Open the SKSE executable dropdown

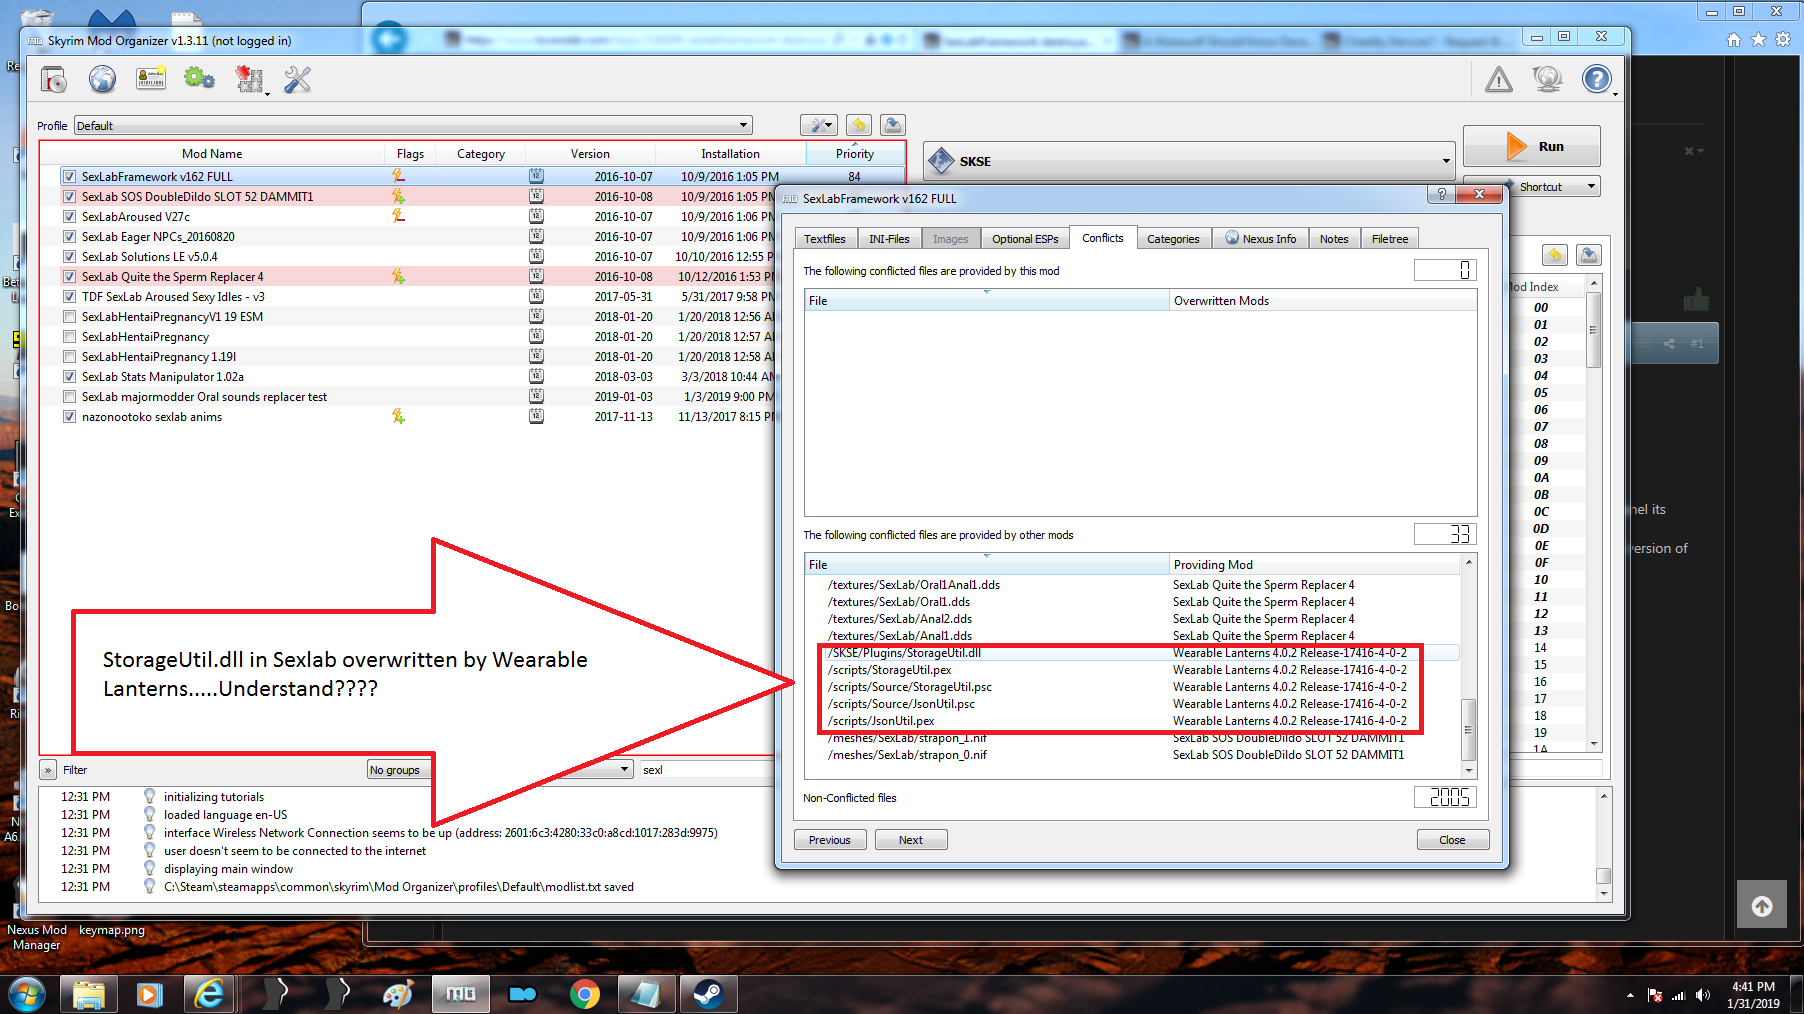[1189, 161]
